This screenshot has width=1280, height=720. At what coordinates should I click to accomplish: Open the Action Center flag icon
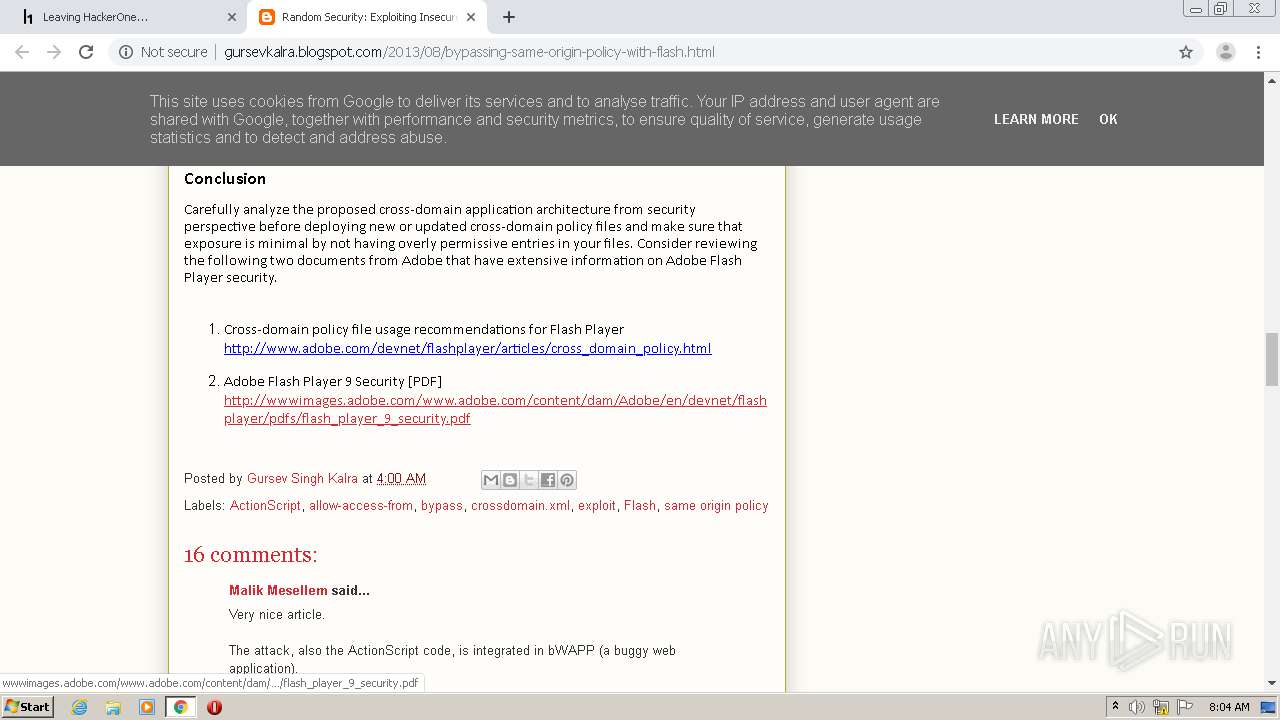(1185, 707)
